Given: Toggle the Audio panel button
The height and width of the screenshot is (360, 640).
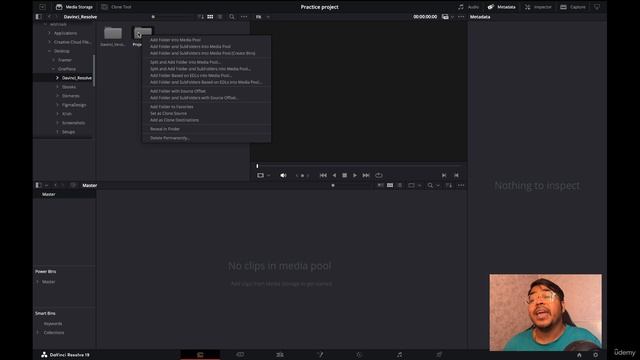Looking at the screenshot, I should click(468, 7).
